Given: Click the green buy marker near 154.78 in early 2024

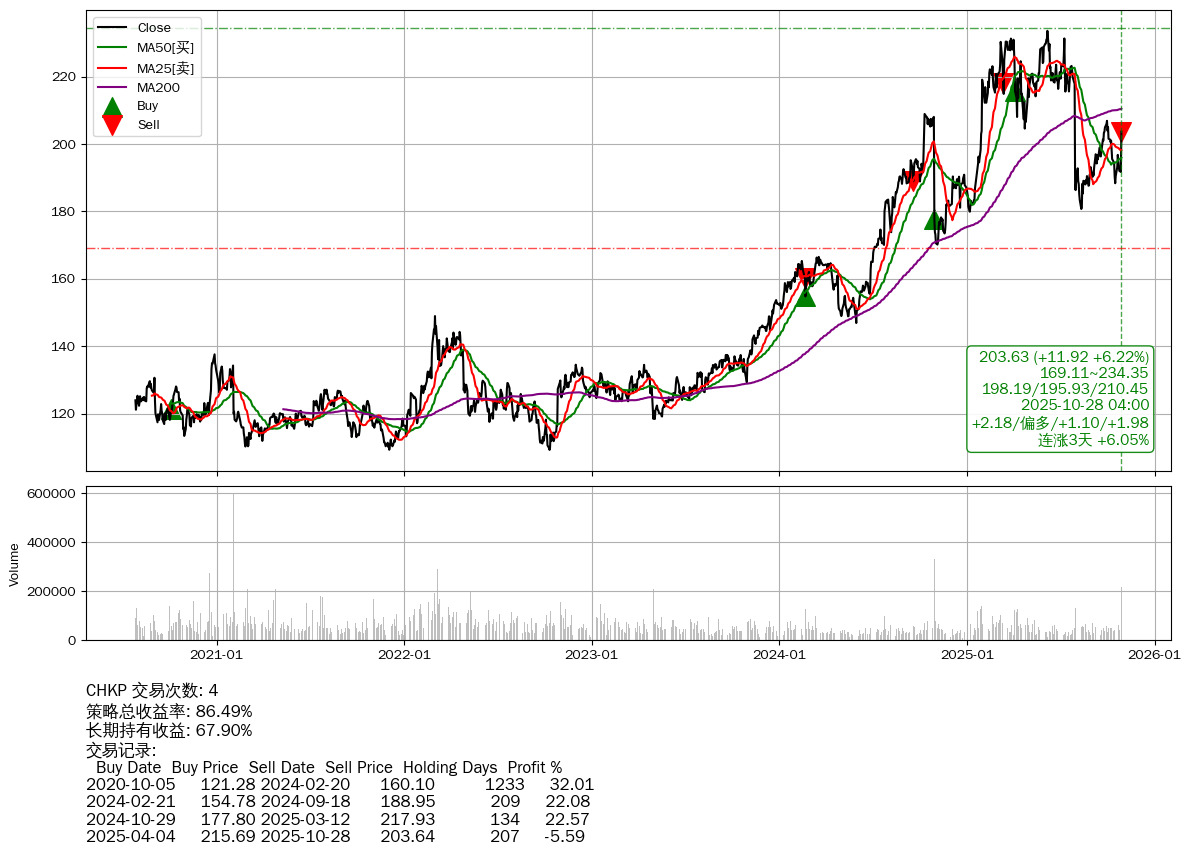Looking at the screenshot, I should [x=805, y=296].
